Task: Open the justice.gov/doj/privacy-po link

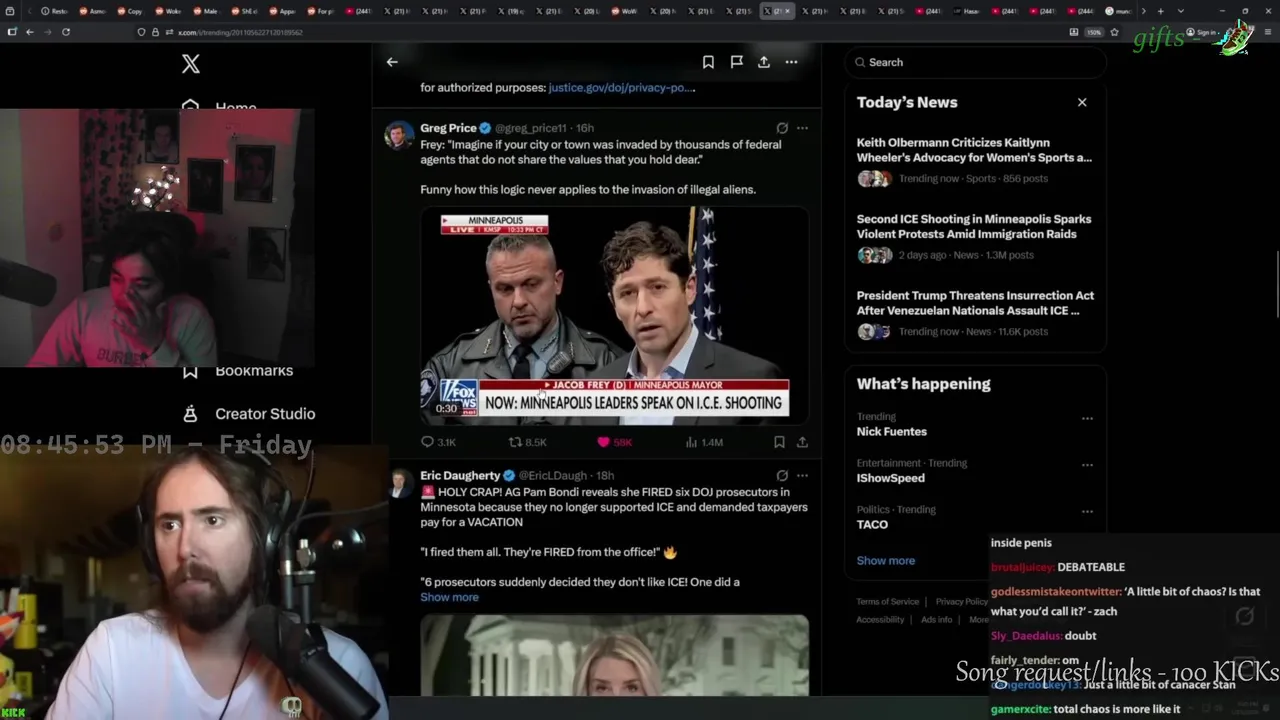Action: click(621, 88)
